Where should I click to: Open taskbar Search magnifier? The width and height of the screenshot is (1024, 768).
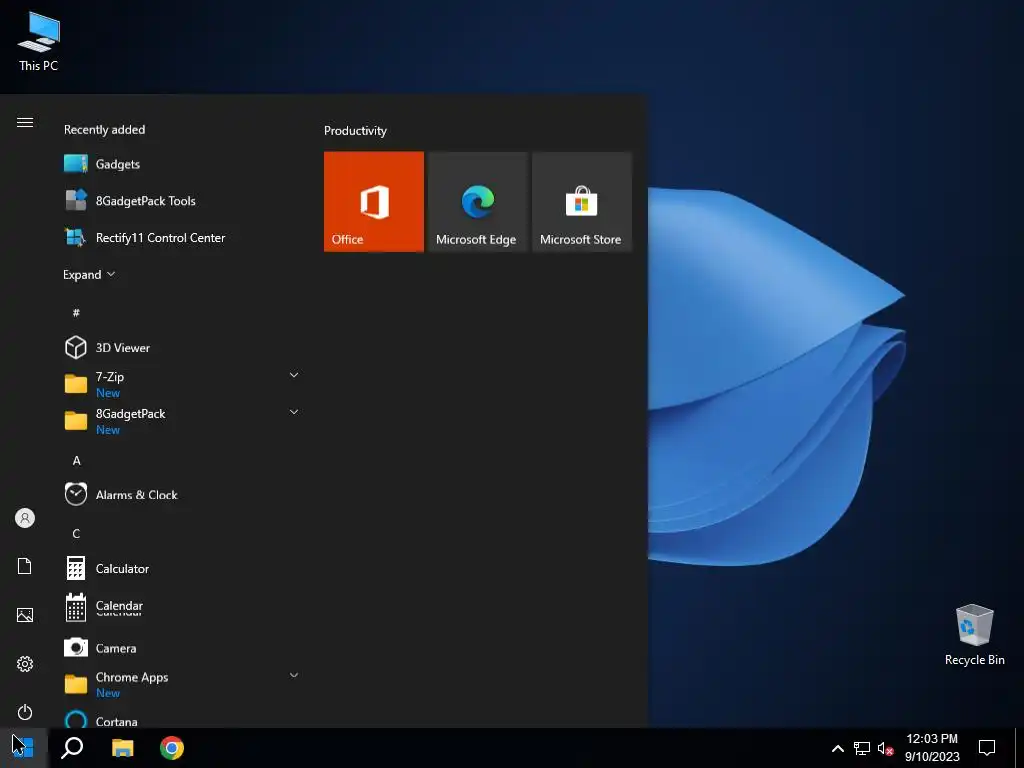[72, 748]
